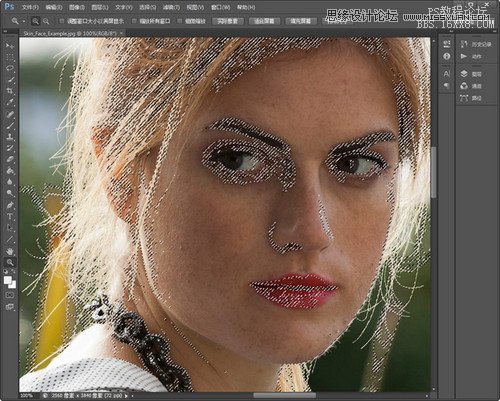
Task: Select the Line shape tool
Action: (x=10, y=239)
